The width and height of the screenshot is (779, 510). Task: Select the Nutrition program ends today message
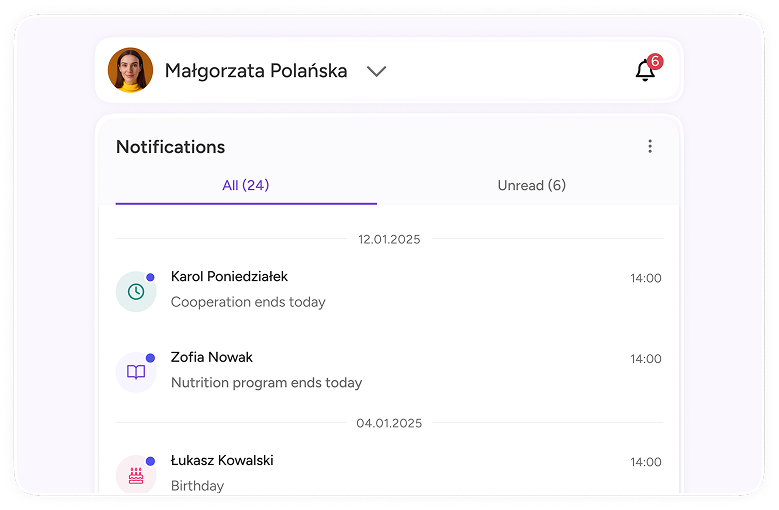click(266, 382)
